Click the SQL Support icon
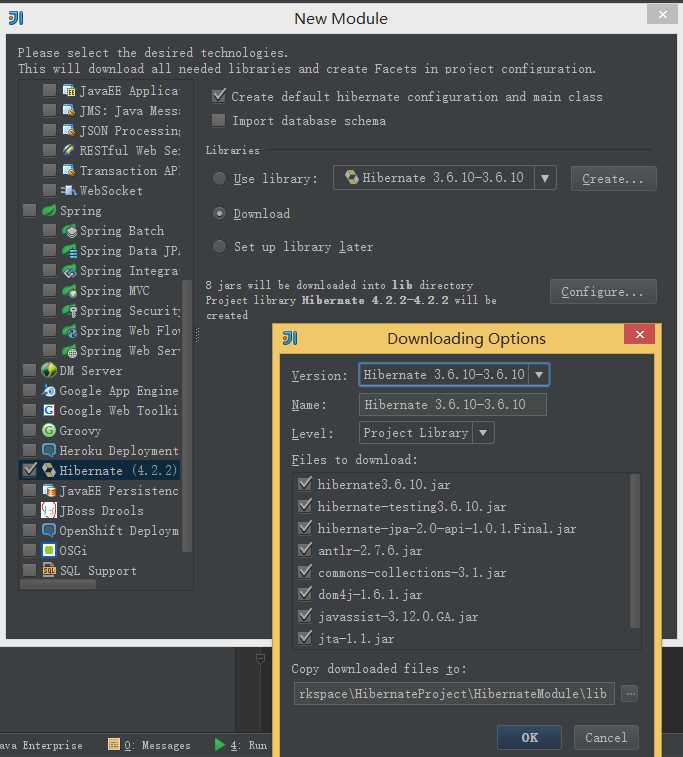Screen dimensions: 683x757 coord(49,570)
